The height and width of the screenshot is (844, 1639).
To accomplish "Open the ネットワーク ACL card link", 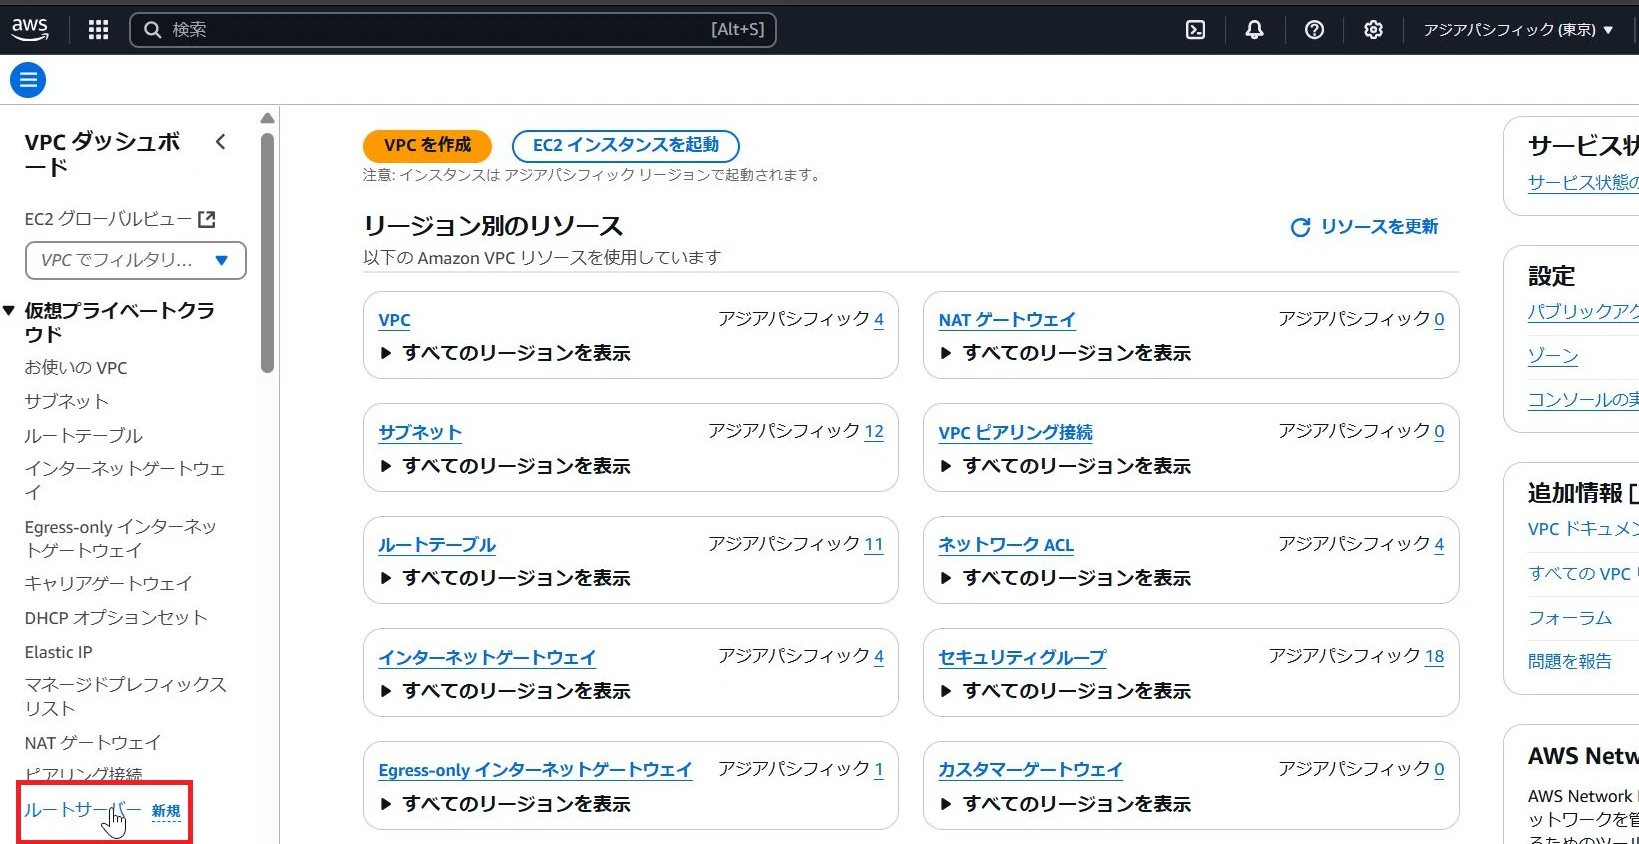I will point(1006,545).
